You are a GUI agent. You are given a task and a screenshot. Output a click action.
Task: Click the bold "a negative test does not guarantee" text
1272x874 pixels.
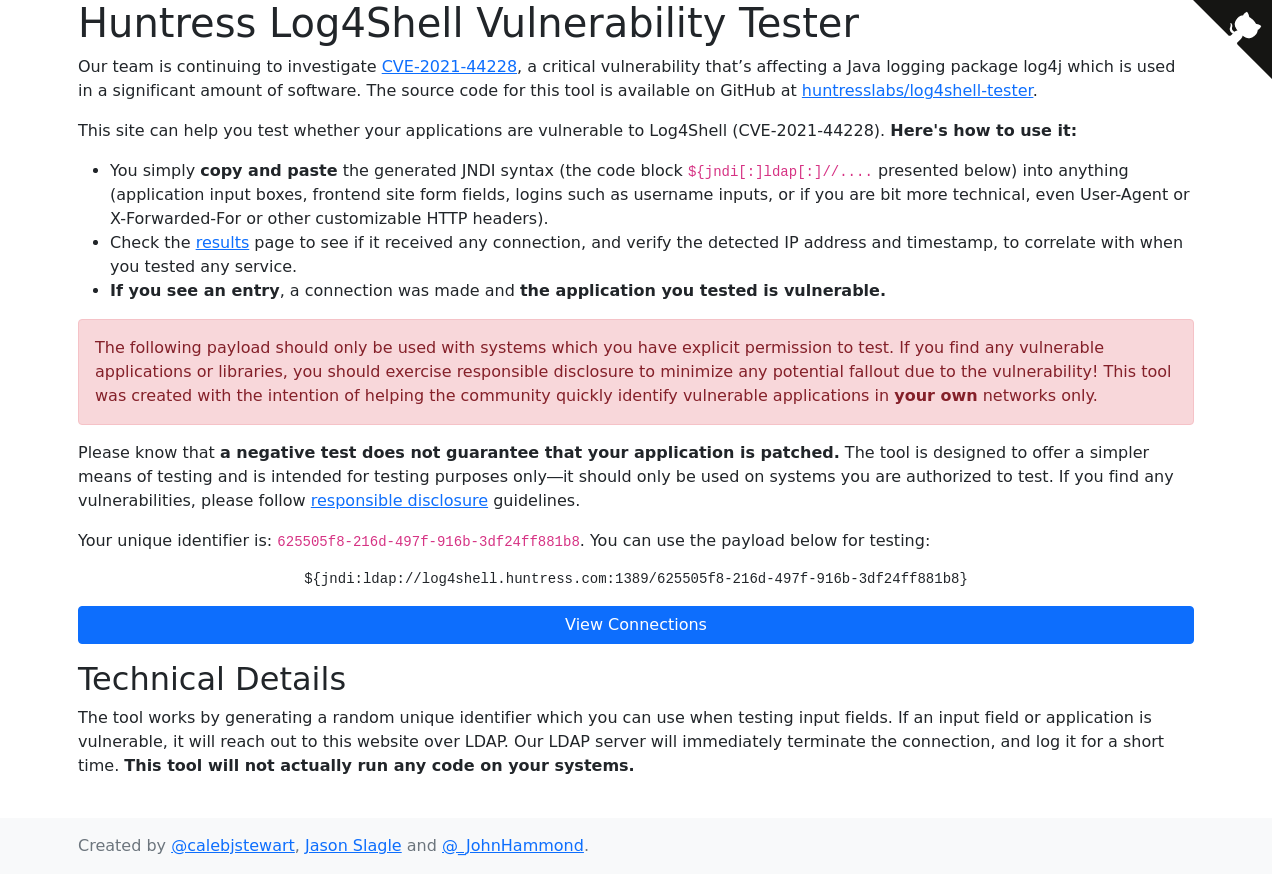tap(529, 453)
